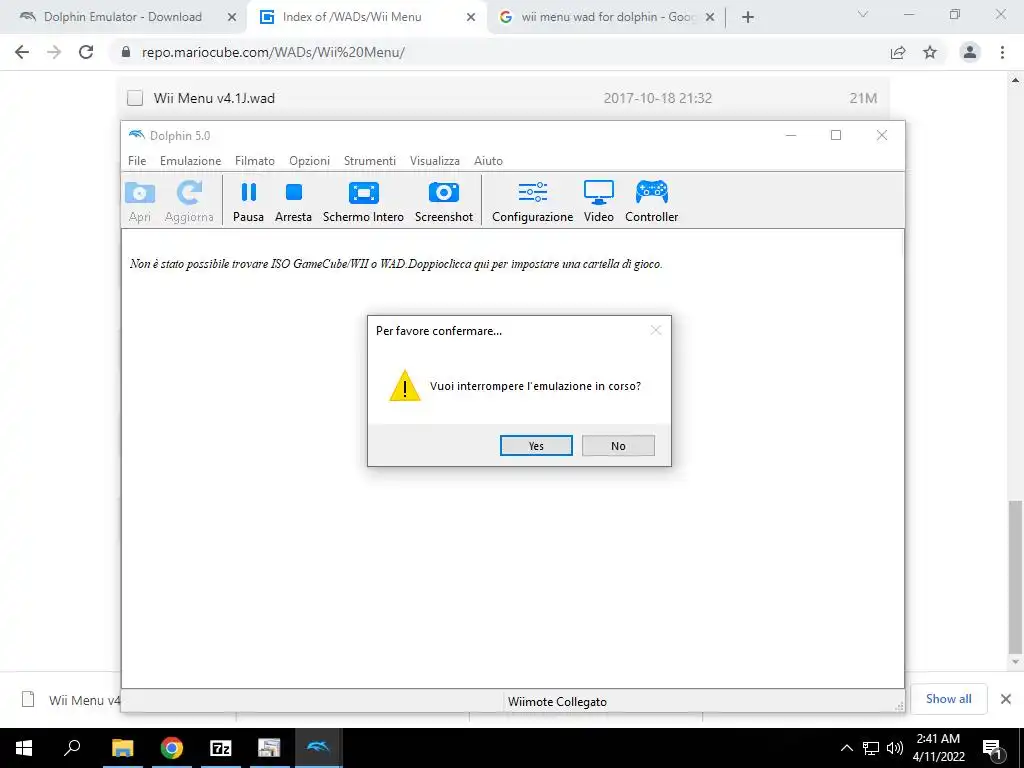The height and width of the screenshot is (768, 1024).
Task: Click the Aggiorna refresh icon
Action: [189, 202]
